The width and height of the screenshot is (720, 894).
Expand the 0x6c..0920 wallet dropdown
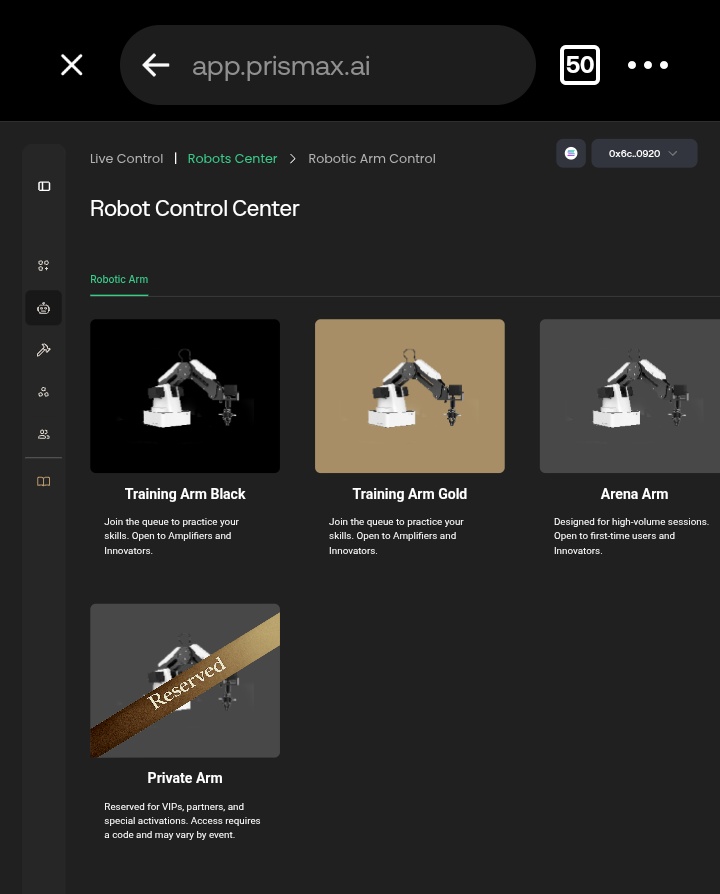(644, 153)
